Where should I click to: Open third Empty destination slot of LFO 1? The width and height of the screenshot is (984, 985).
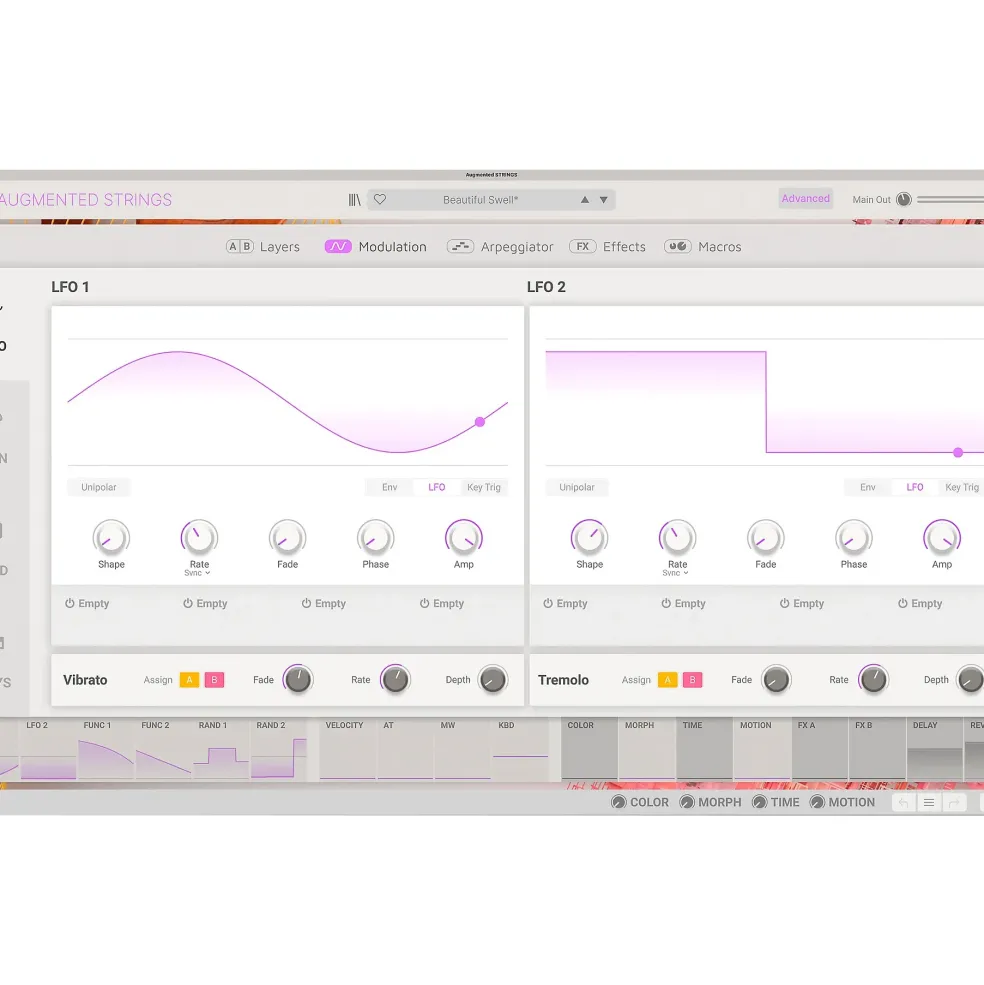click(x=324, y=603)
